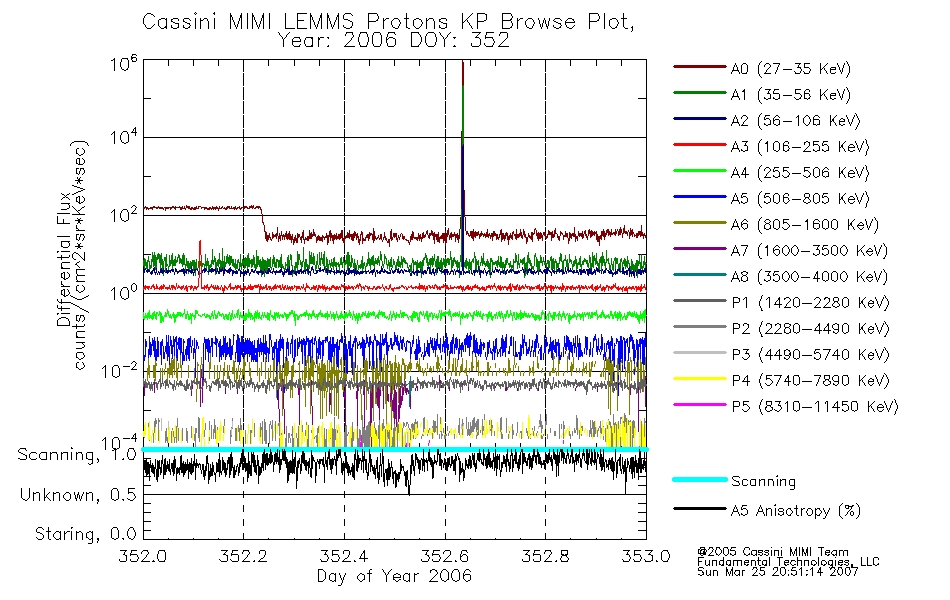Click the A1 (35-56 KeV) legend label
This screenshot has width=950, height=600.
(791, 95)
